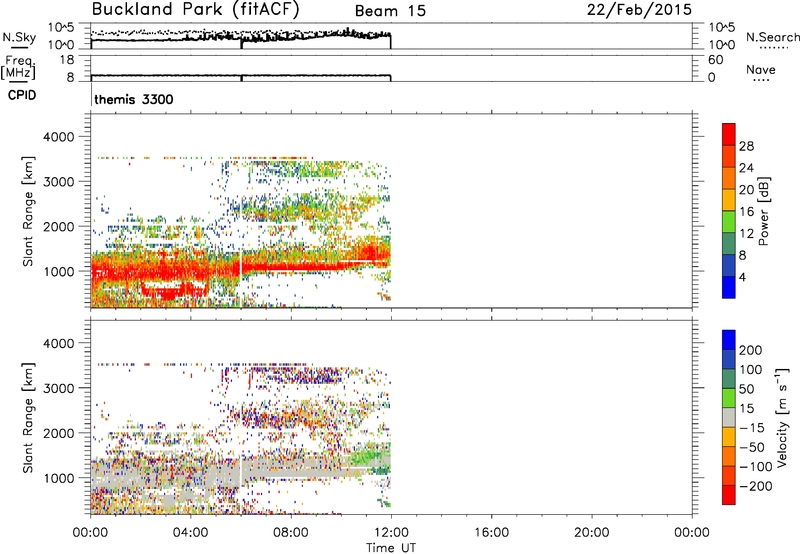The image size is (800, 554).
Task: Click the "Time UT" x-axis label
Action: coord(391,547)
